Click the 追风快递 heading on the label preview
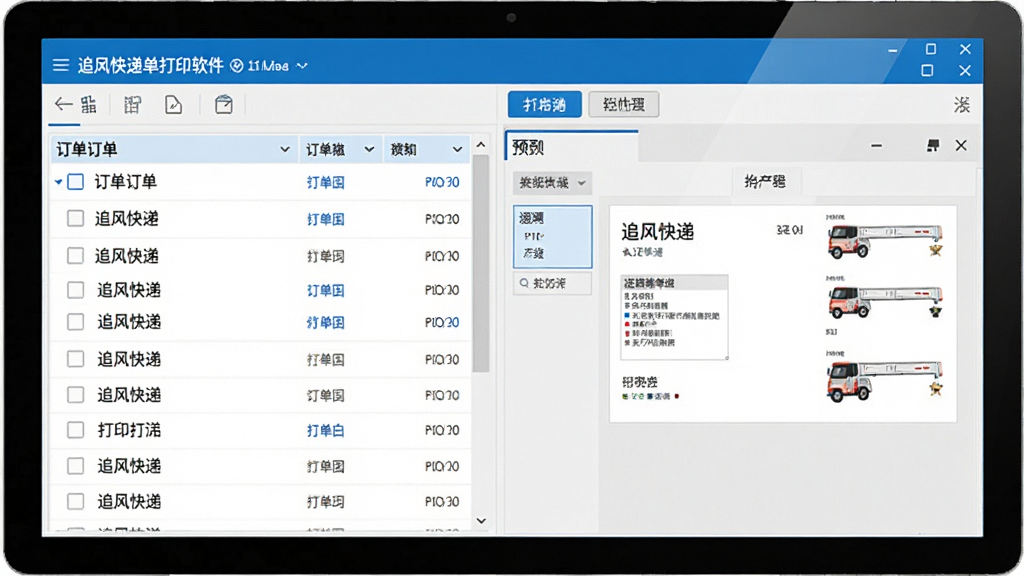Viewport: 1024px width, 576px height. 657,232
